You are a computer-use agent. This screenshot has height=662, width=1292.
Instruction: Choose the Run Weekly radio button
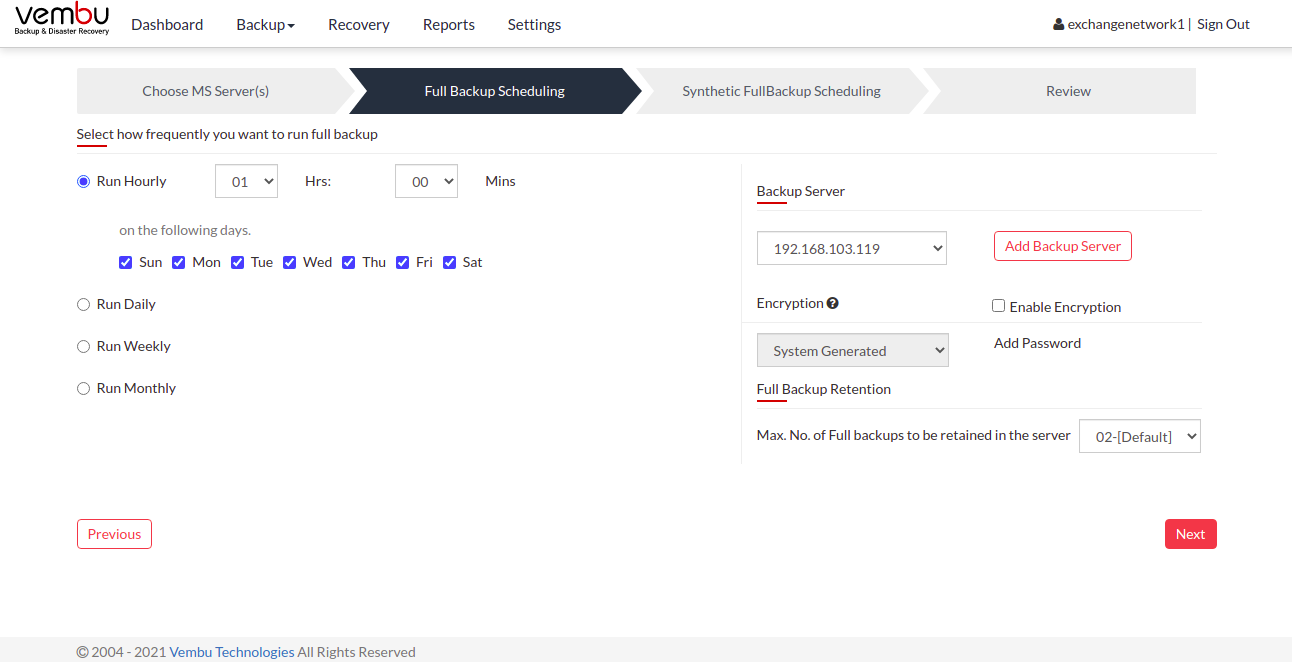83,346
